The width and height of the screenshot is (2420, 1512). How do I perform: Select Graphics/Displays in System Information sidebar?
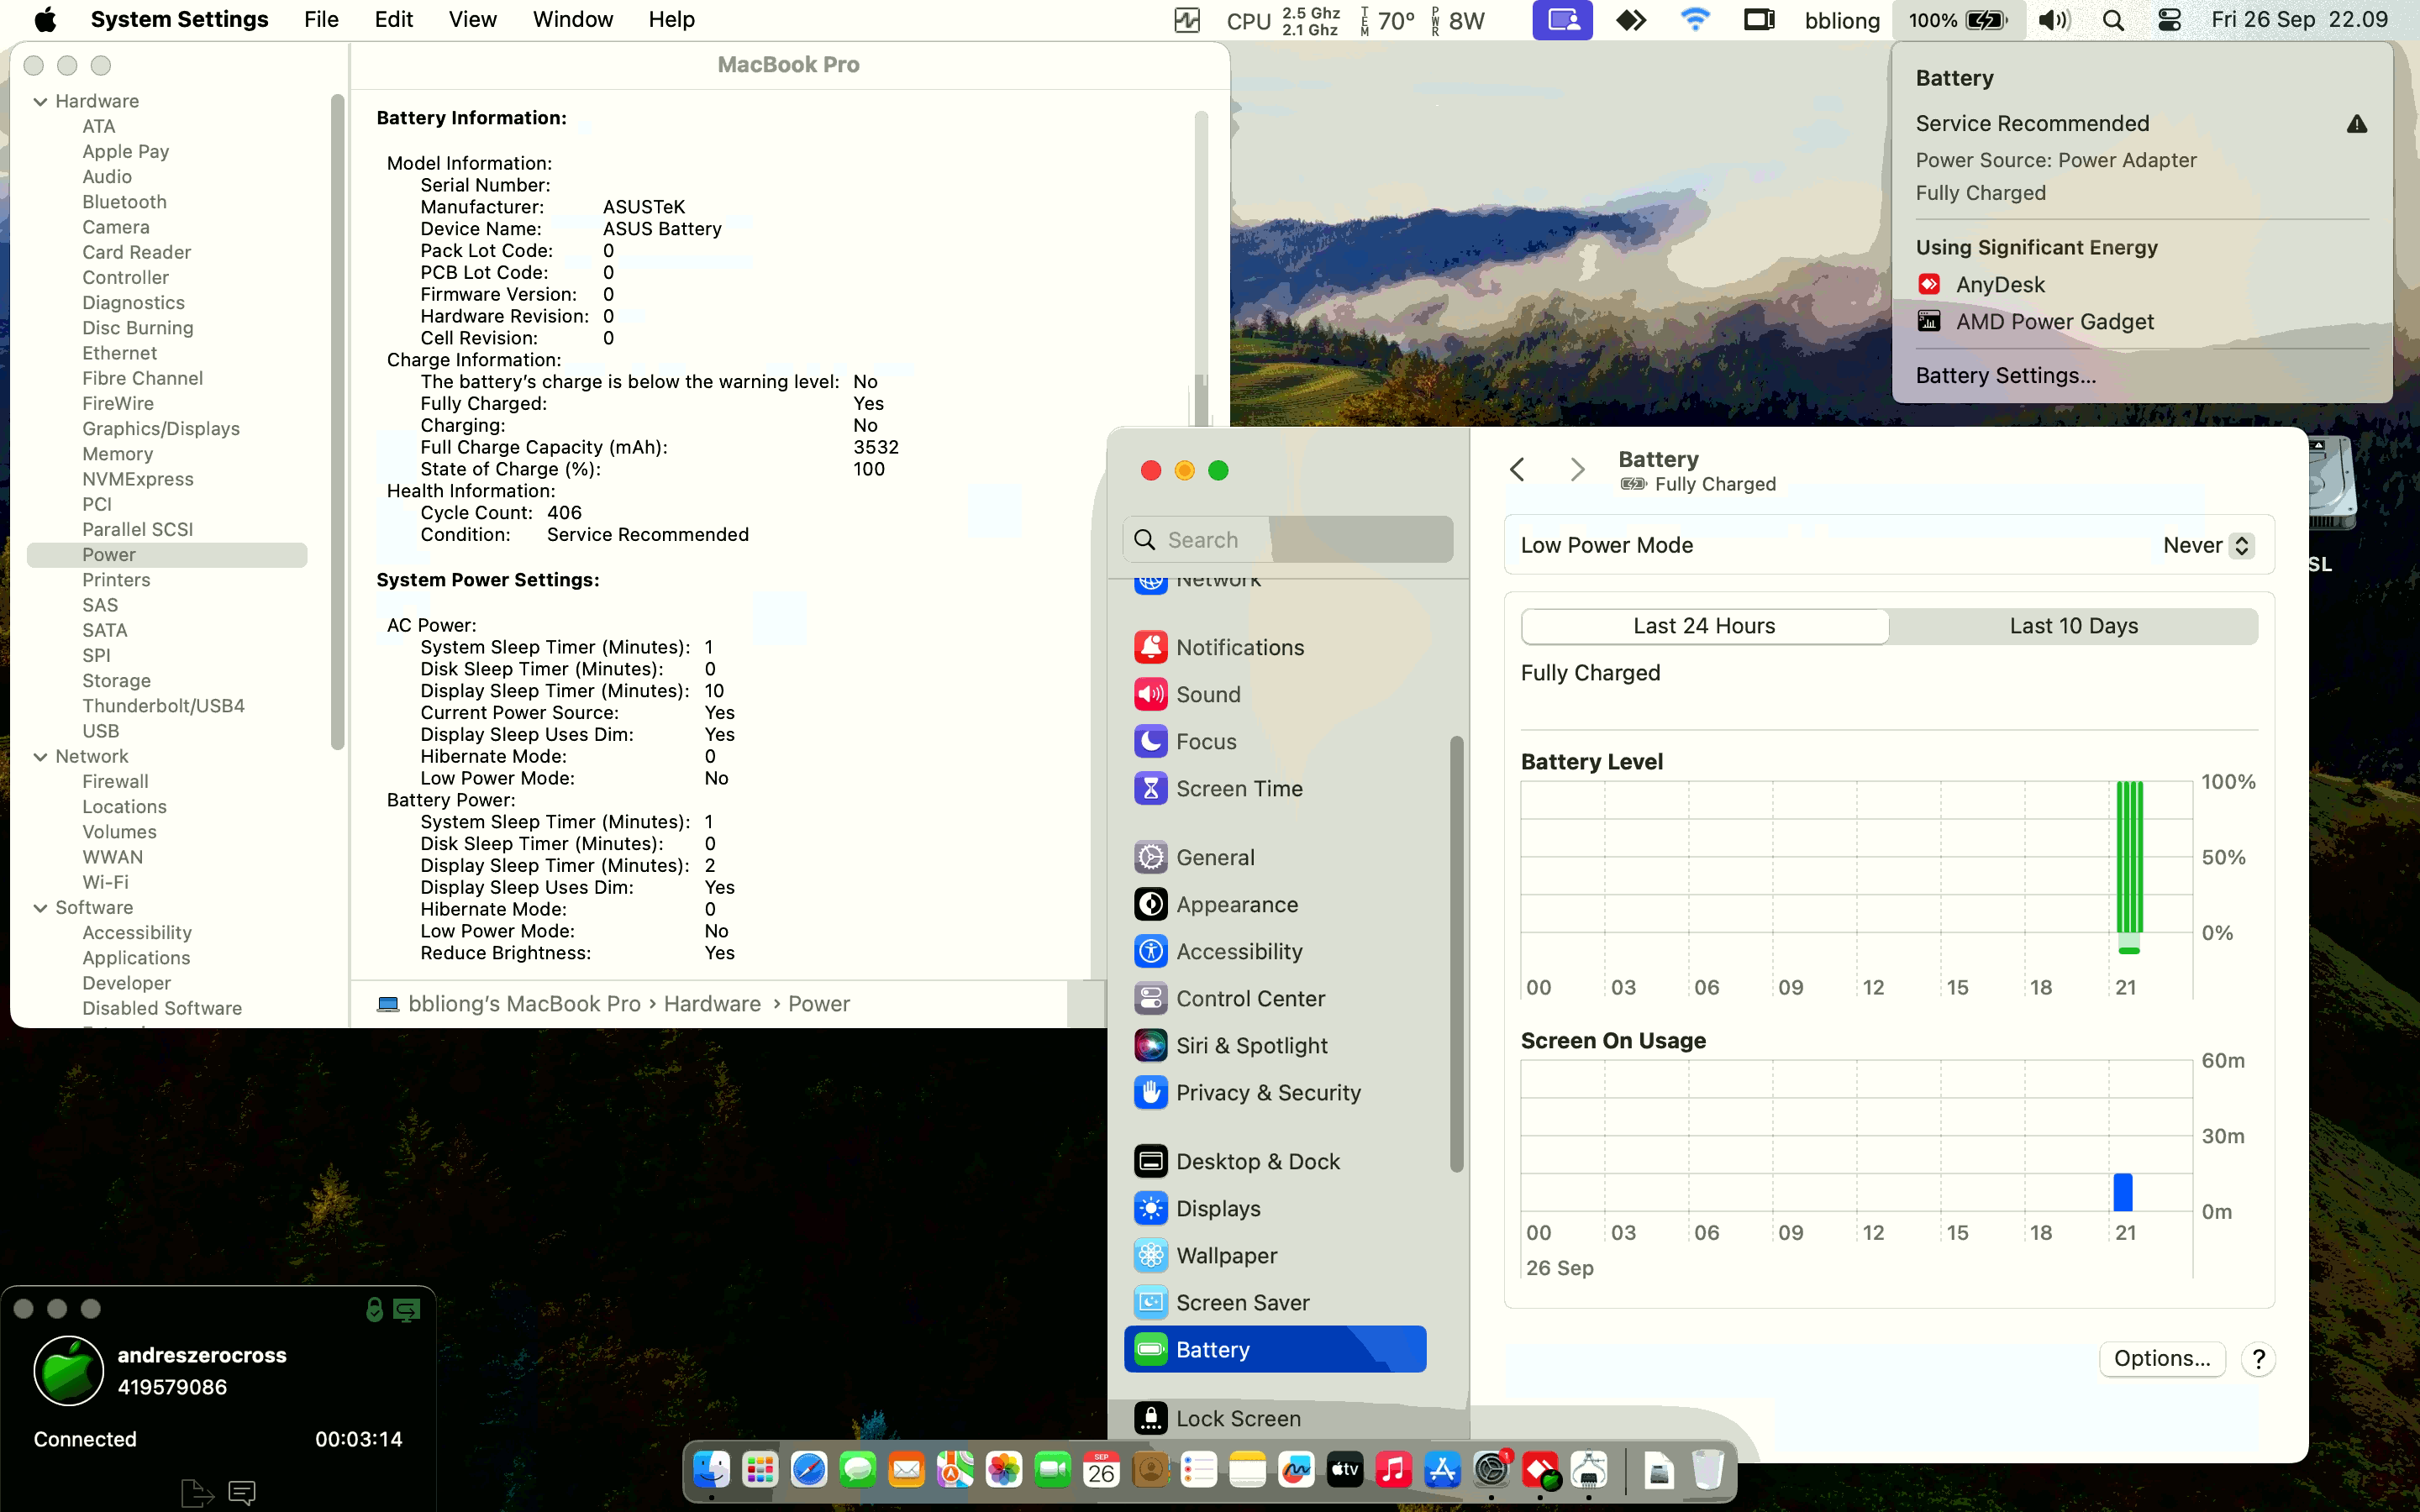click(161, 429)
